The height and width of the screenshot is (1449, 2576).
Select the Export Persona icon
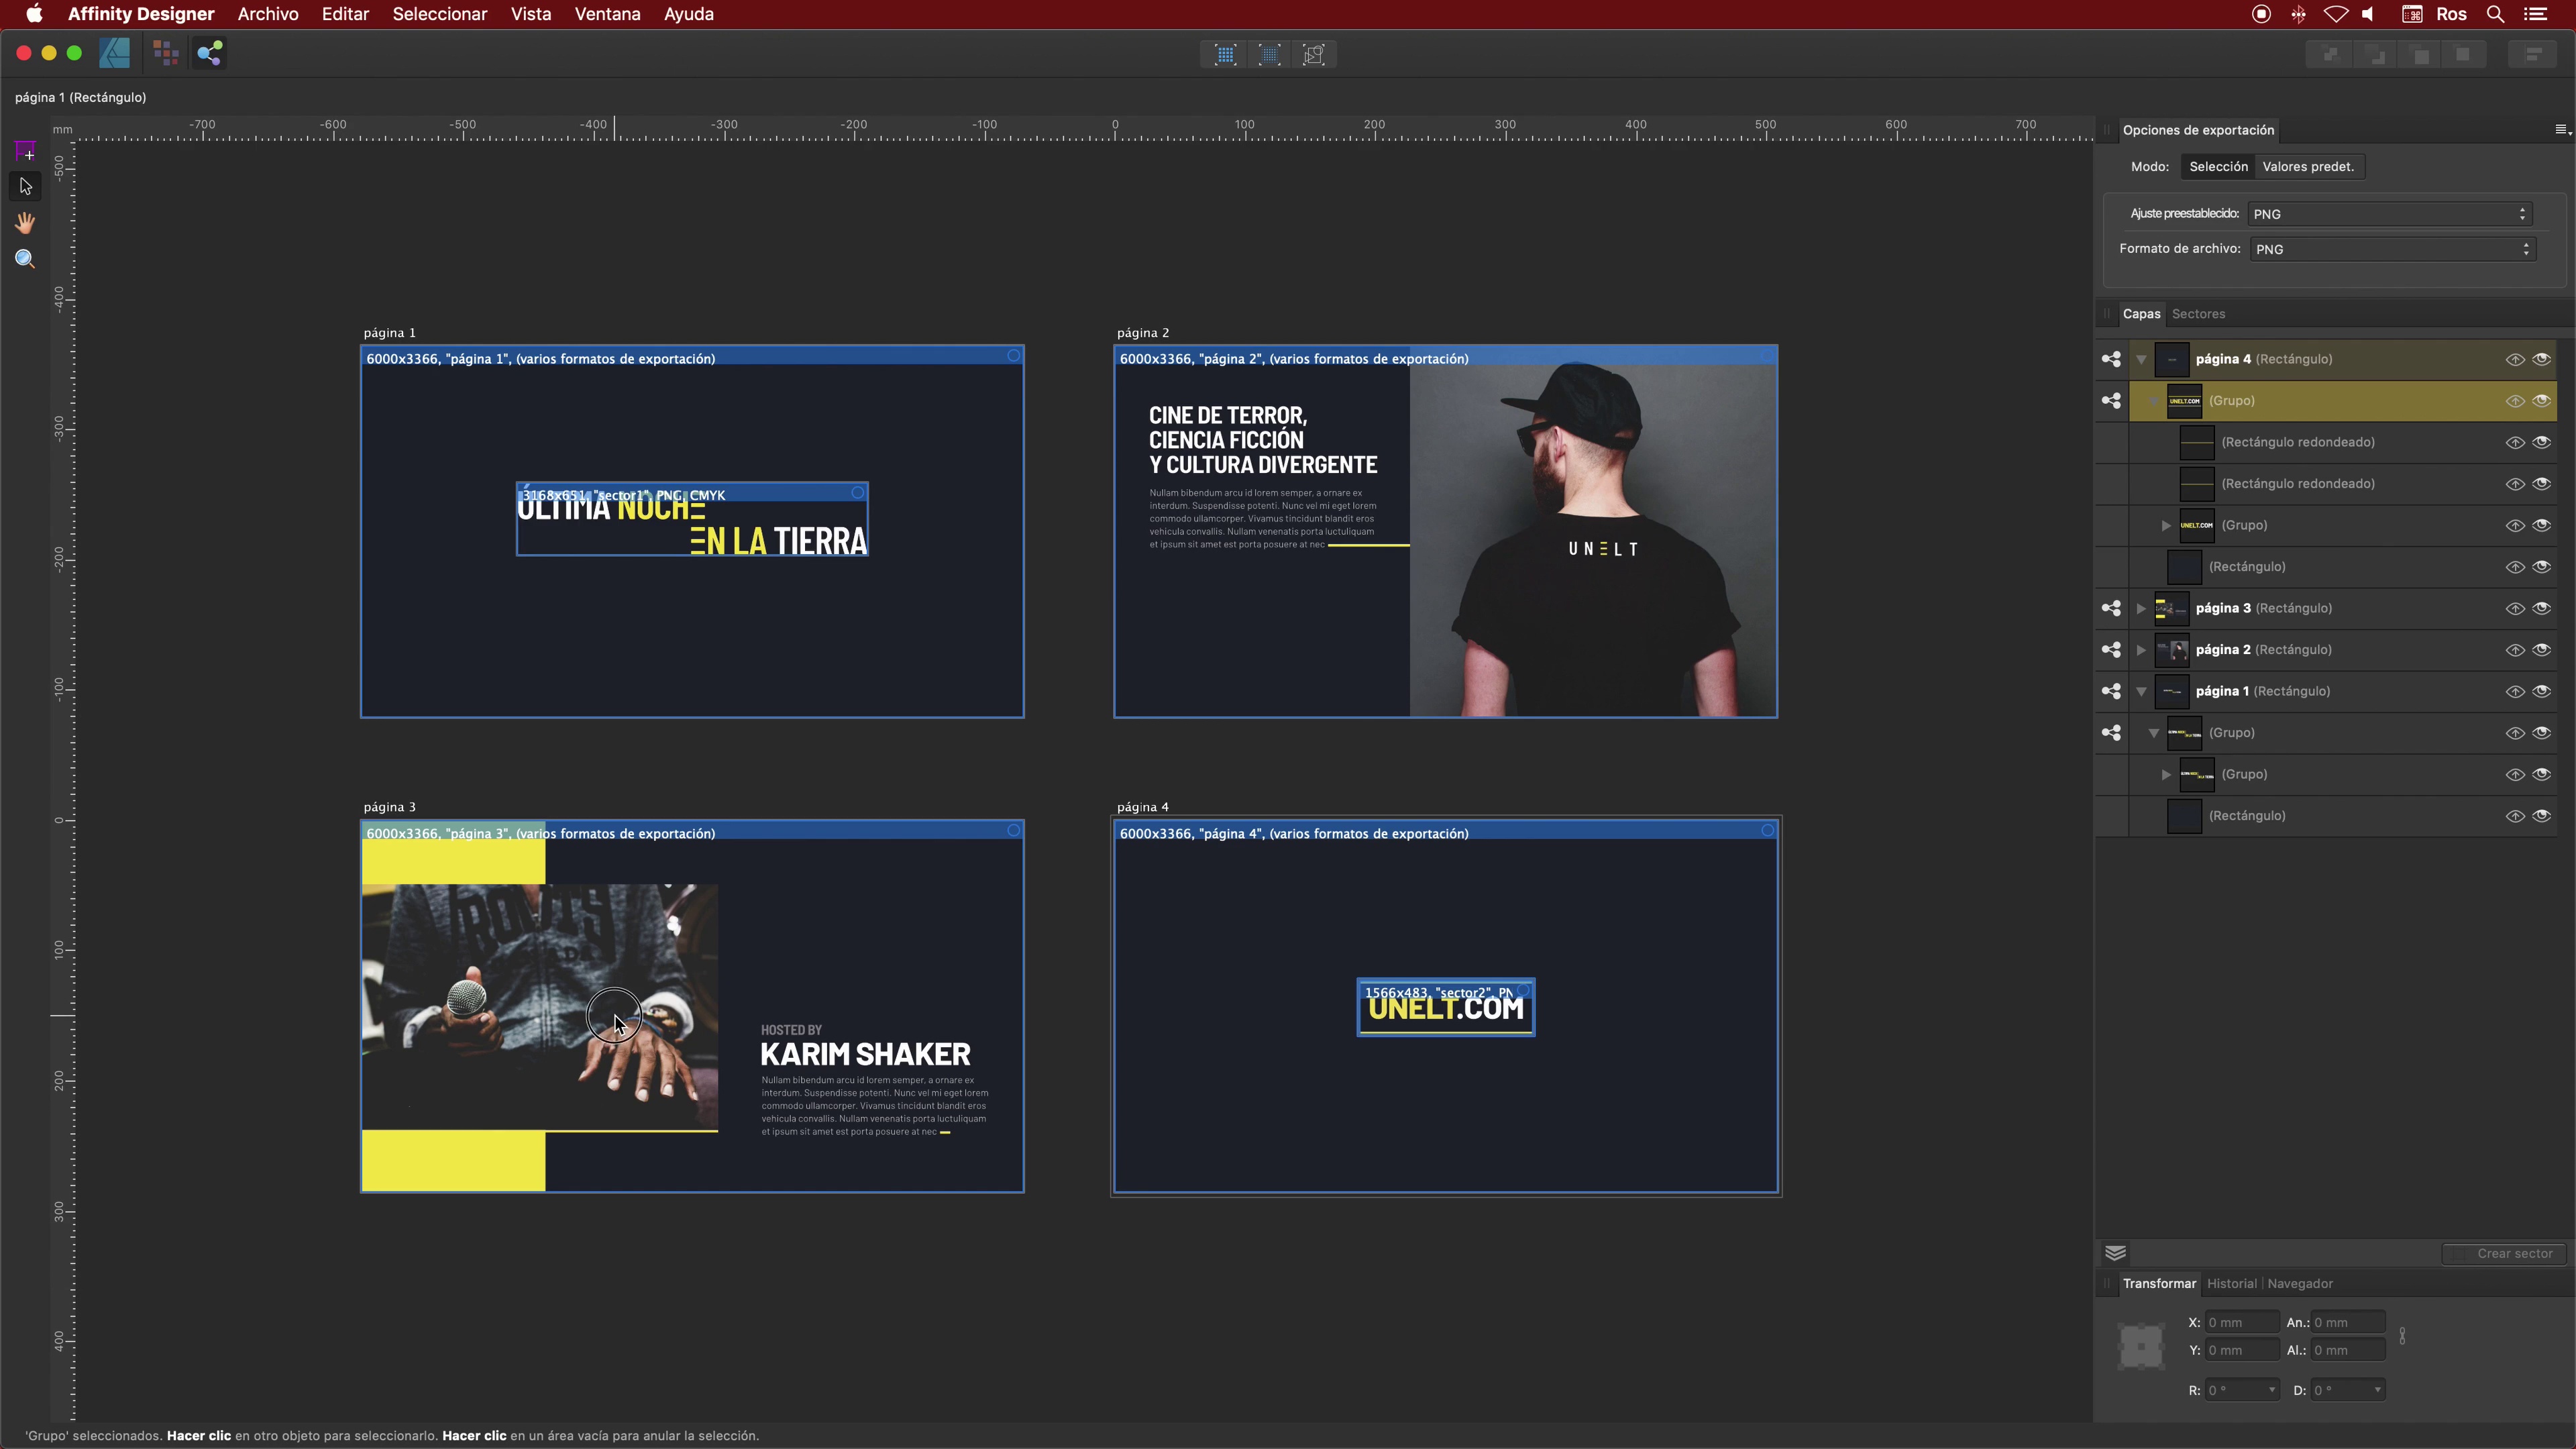[209, 53]
